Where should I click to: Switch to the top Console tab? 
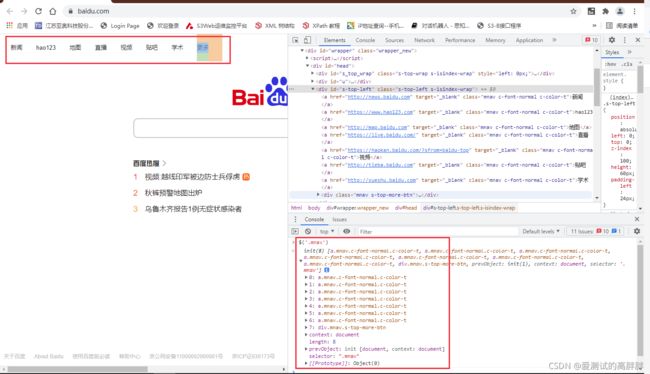click(x=365, y=40)
